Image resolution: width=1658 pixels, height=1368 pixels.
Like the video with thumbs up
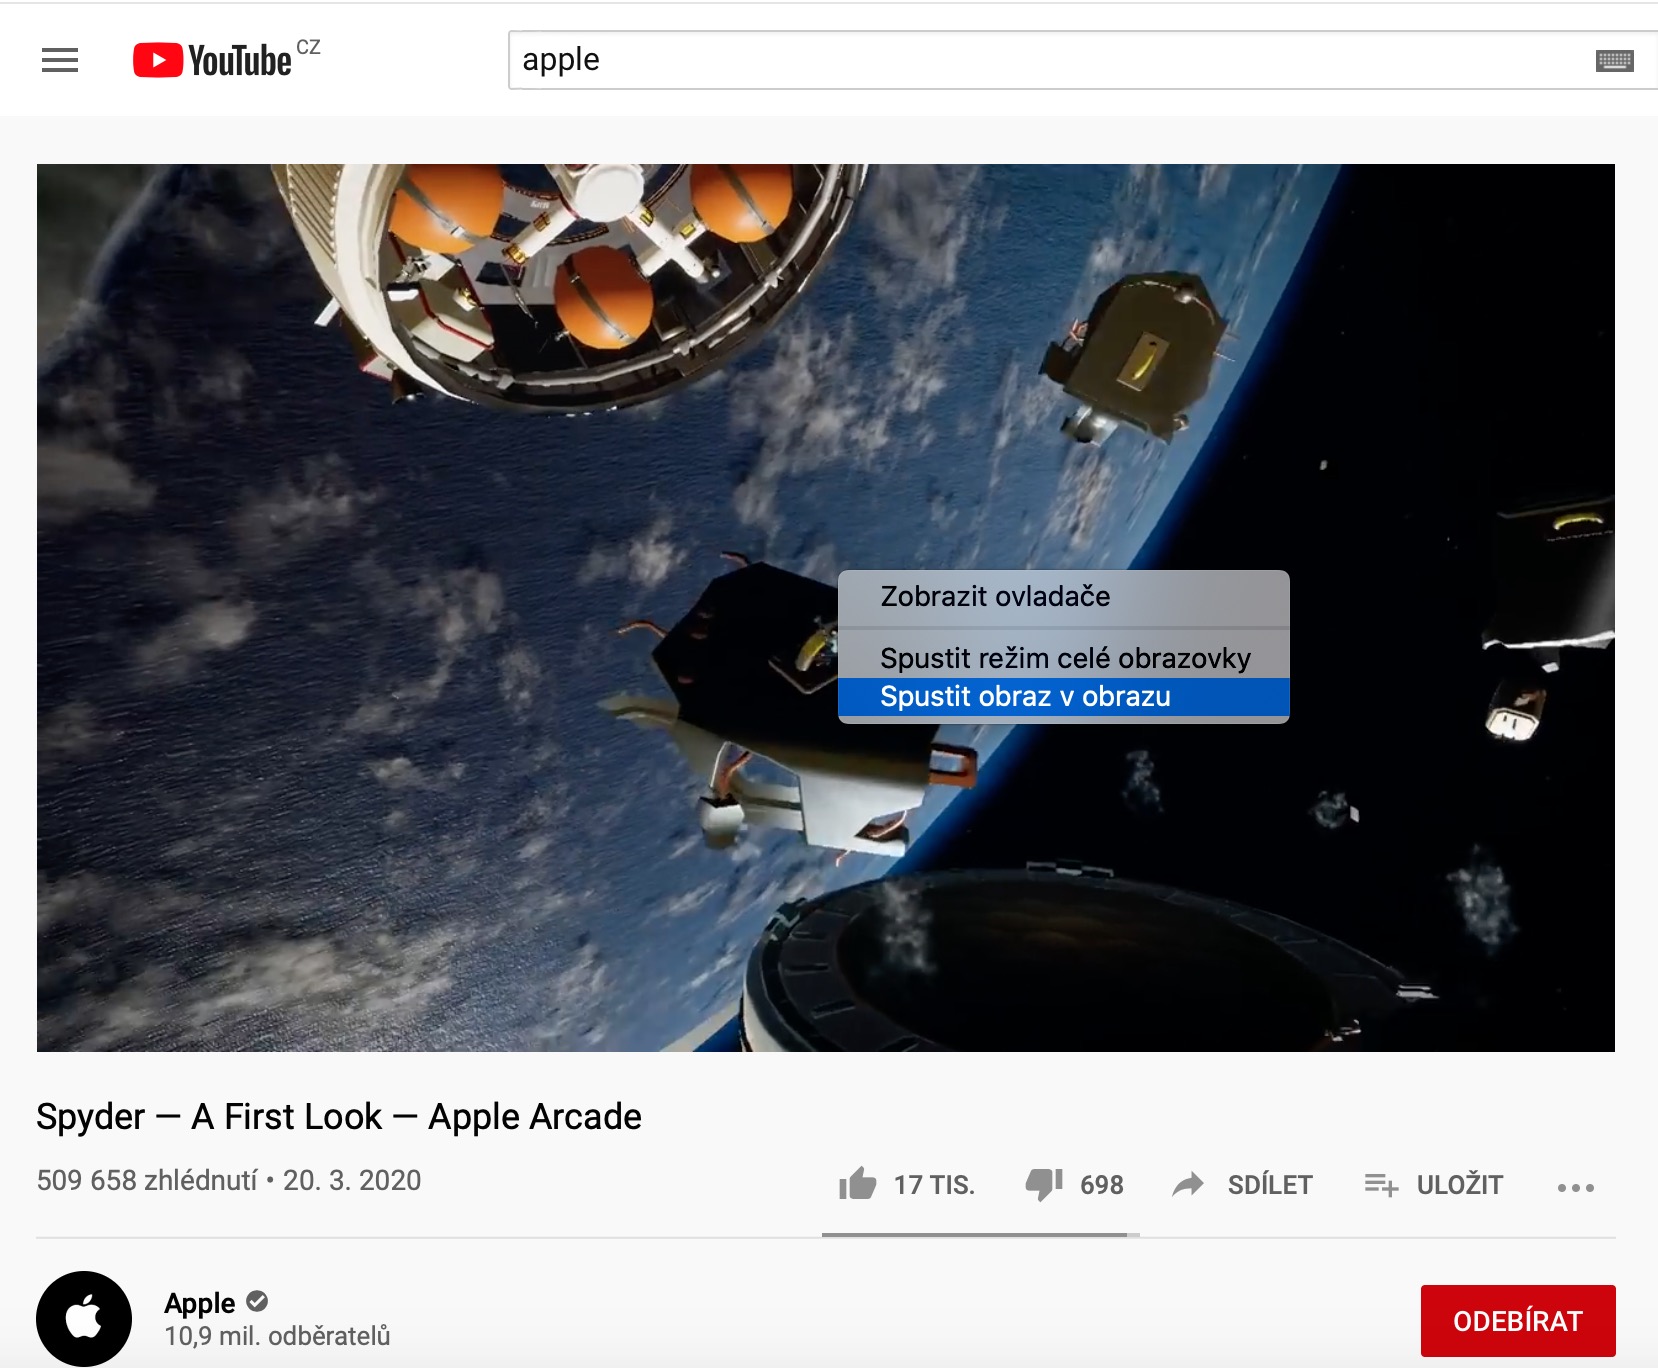point(857,1184)
